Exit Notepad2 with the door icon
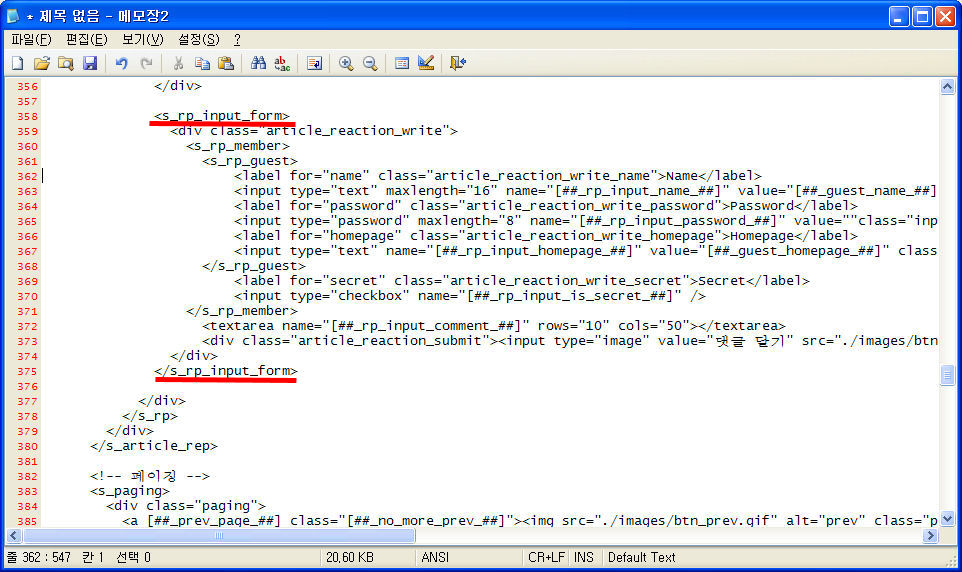Viewport: 962px width, 572px height. (458, 63)
